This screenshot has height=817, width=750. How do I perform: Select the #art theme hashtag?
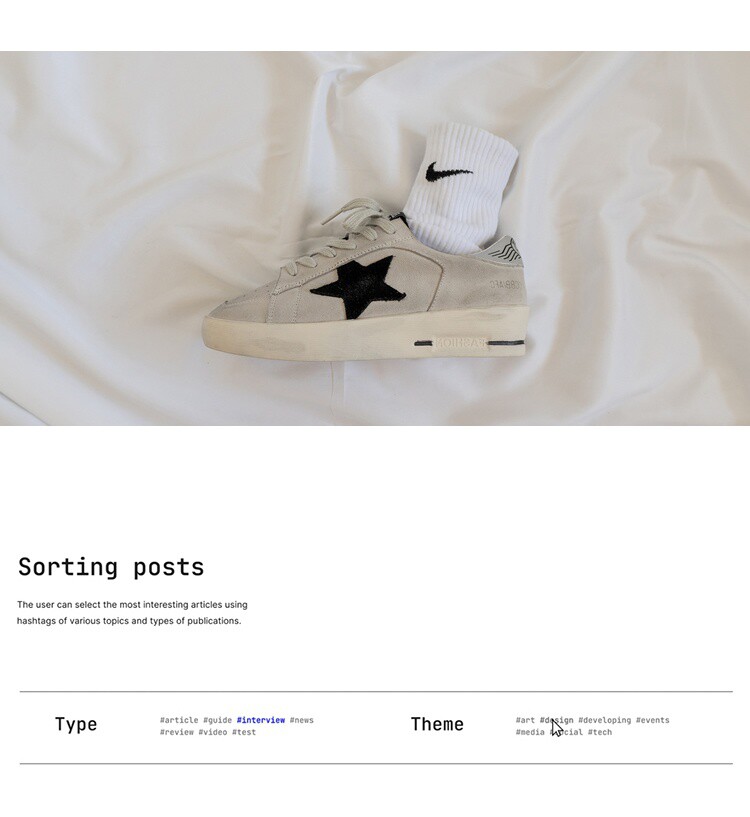(525, 720)
